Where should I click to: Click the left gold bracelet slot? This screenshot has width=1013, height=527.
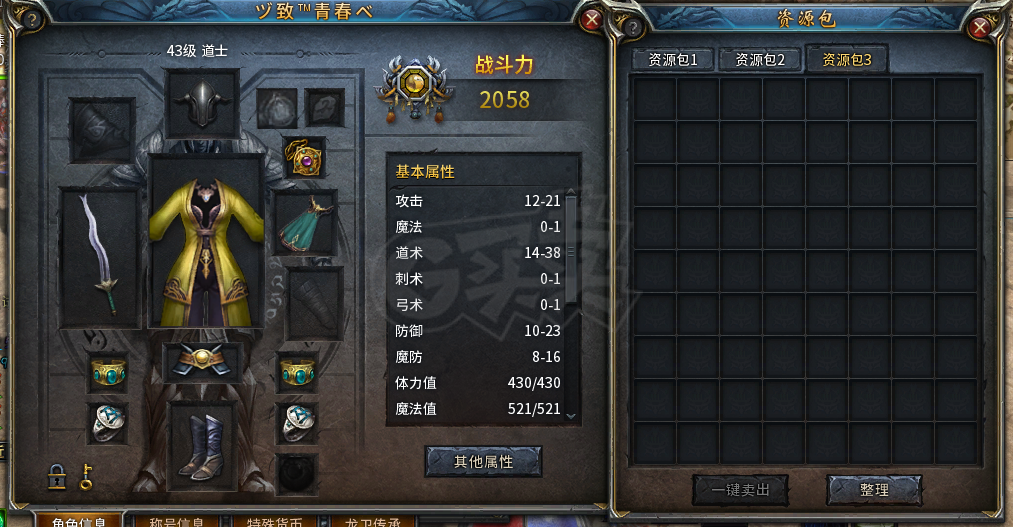(108, 373)
